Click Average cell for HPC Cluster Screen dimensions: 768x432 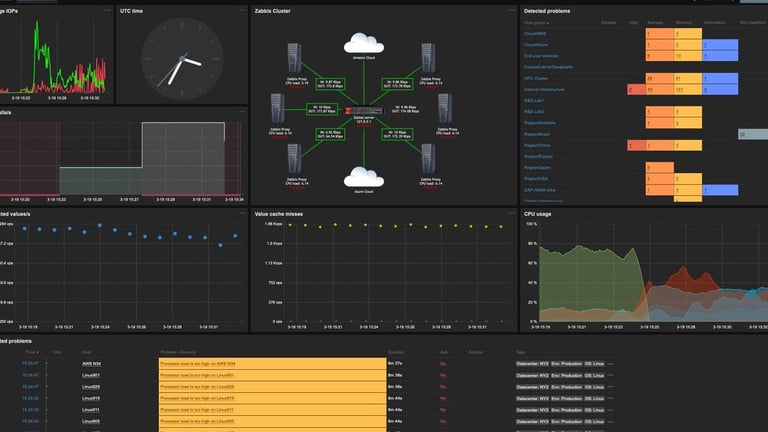pos(659,78)
